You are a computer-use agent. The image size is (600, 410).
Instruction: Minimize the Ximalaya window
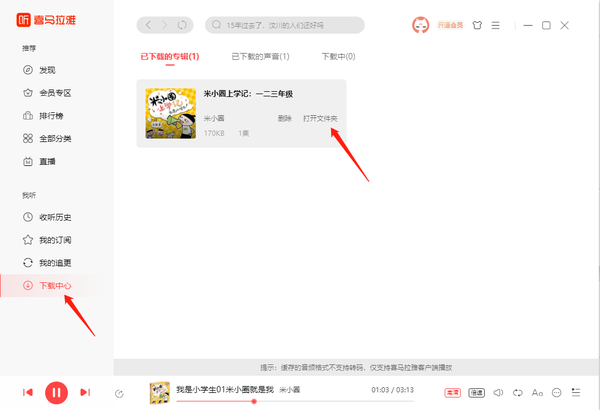pyautogui.click(x=528, y=25)
